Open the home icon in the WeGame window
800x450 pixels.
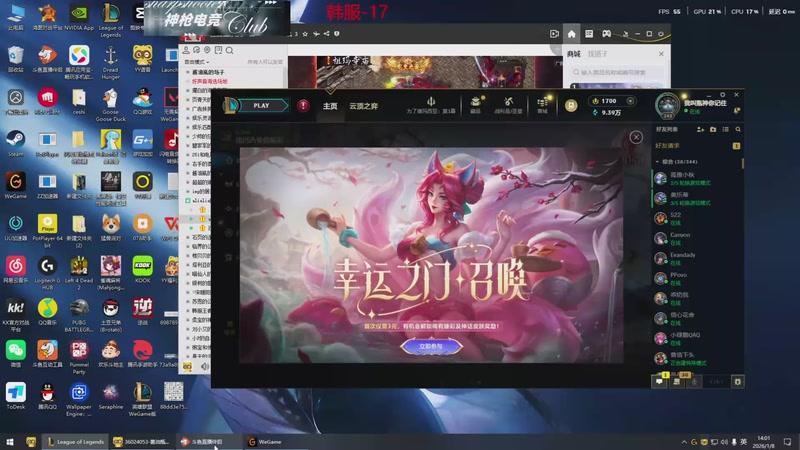click(x=571, y=34)
